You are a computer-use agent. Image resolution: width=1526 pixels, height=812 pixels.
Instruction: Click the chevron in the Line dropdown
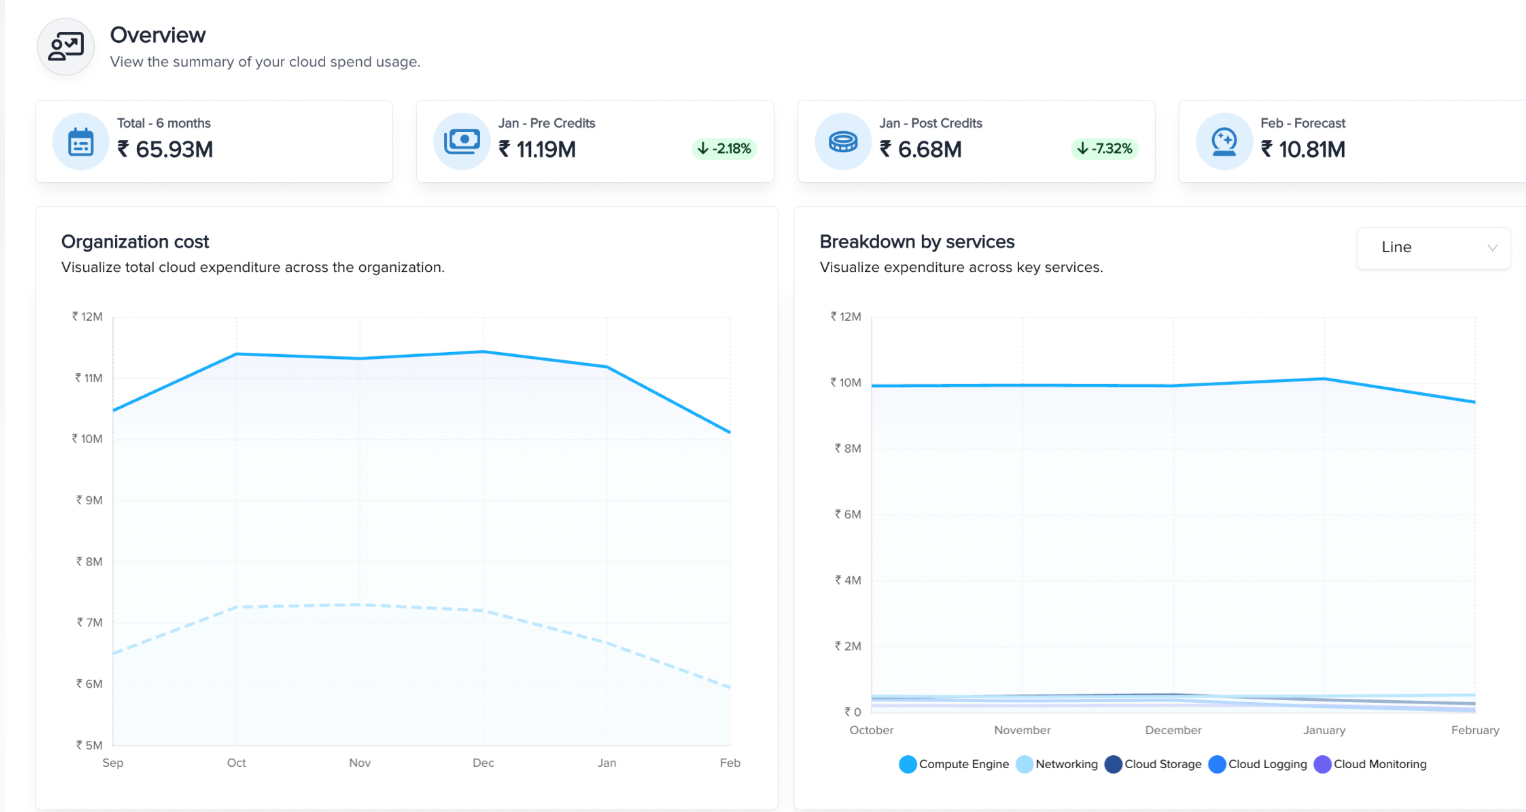coord(1492,248)
